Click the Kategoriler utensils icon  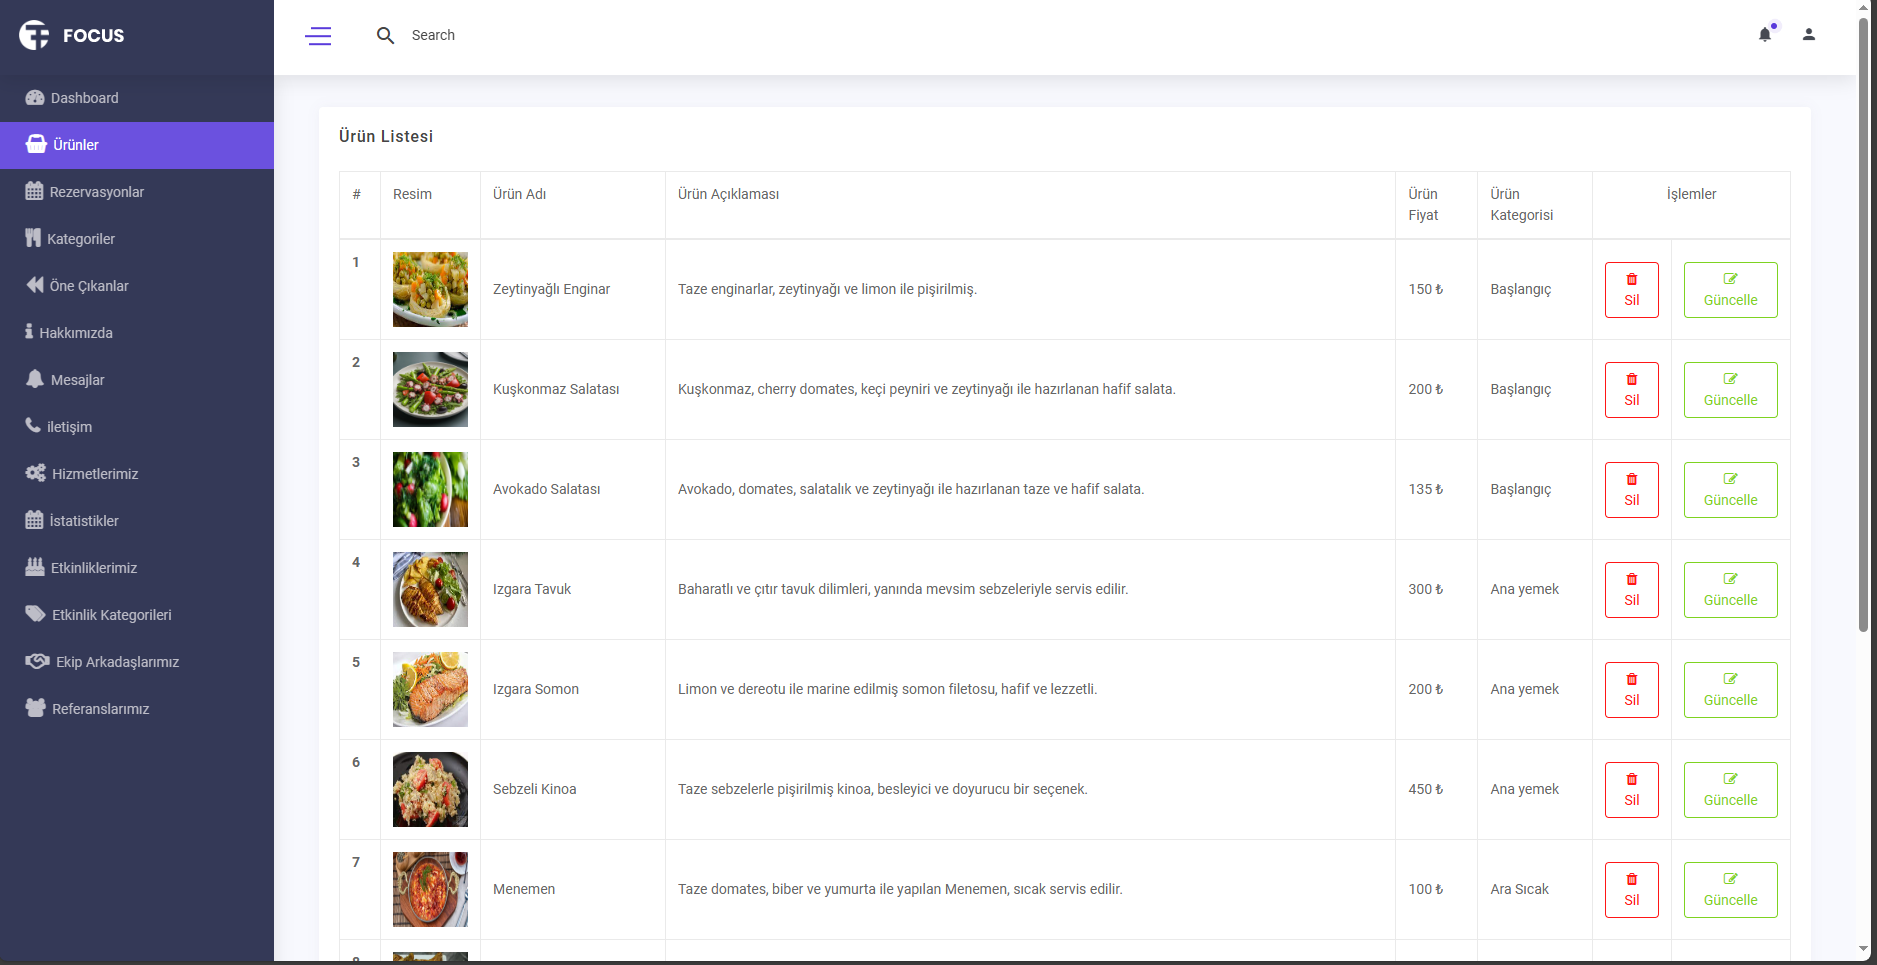point(33,238)
